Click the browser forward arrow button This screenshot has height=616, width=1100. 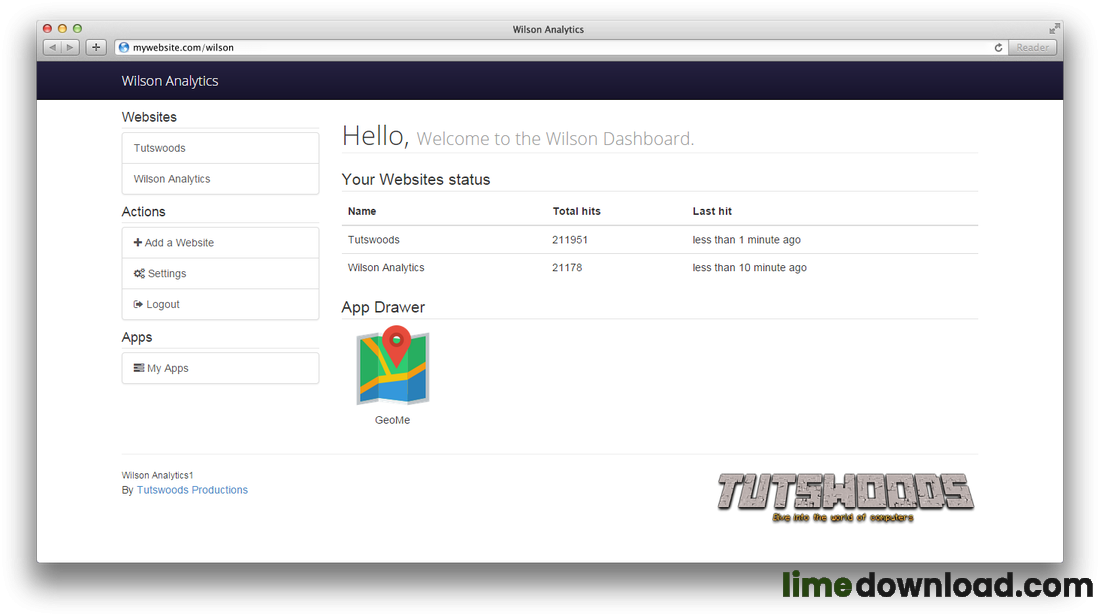pos(70,47)
